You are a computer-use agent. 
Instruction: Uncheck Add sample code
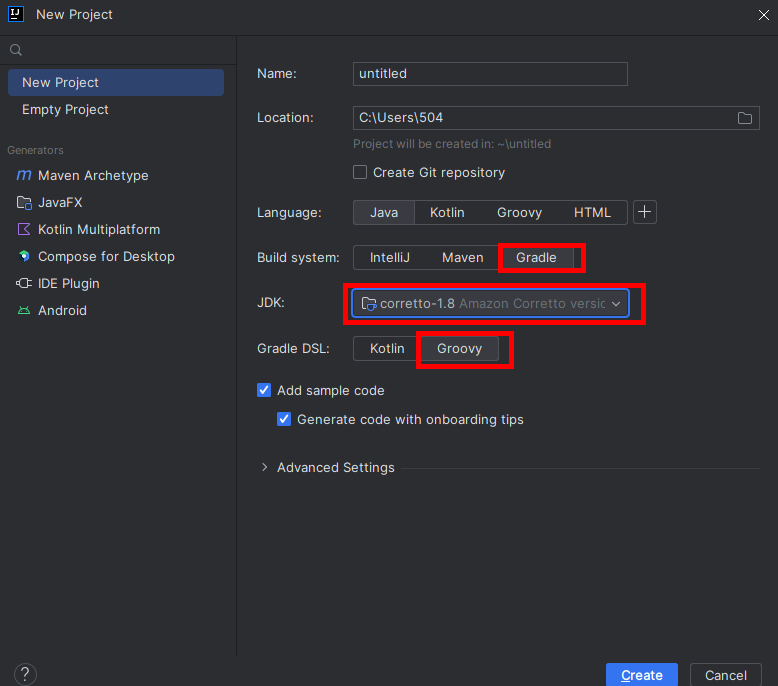coord(264,390)
